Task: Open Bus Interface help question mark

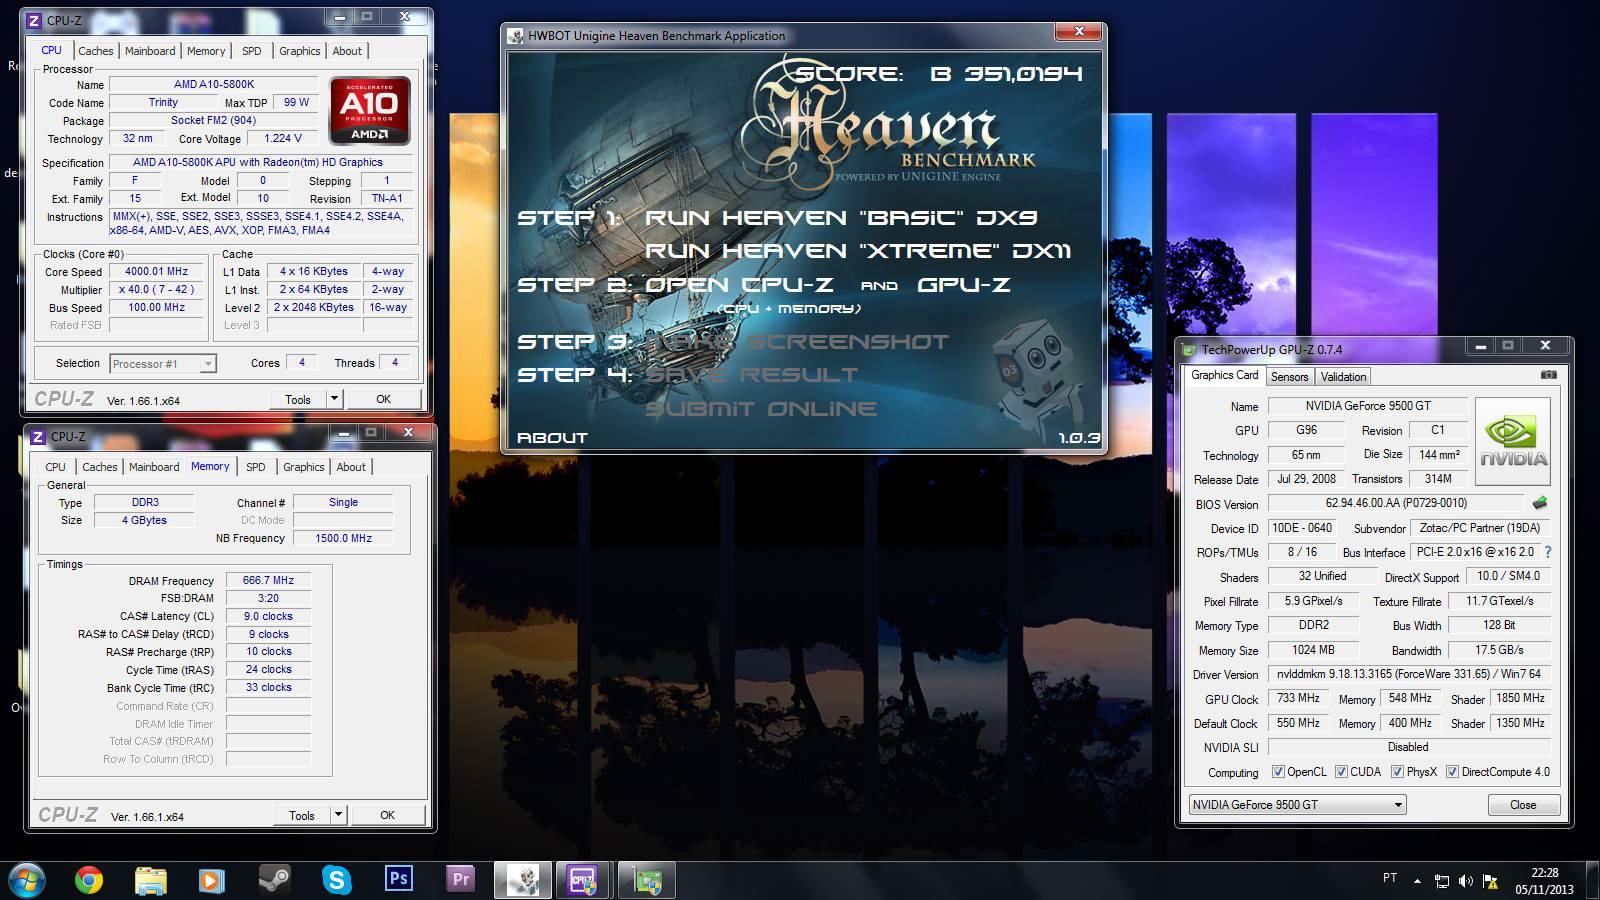Action: tap(1548, 552)
